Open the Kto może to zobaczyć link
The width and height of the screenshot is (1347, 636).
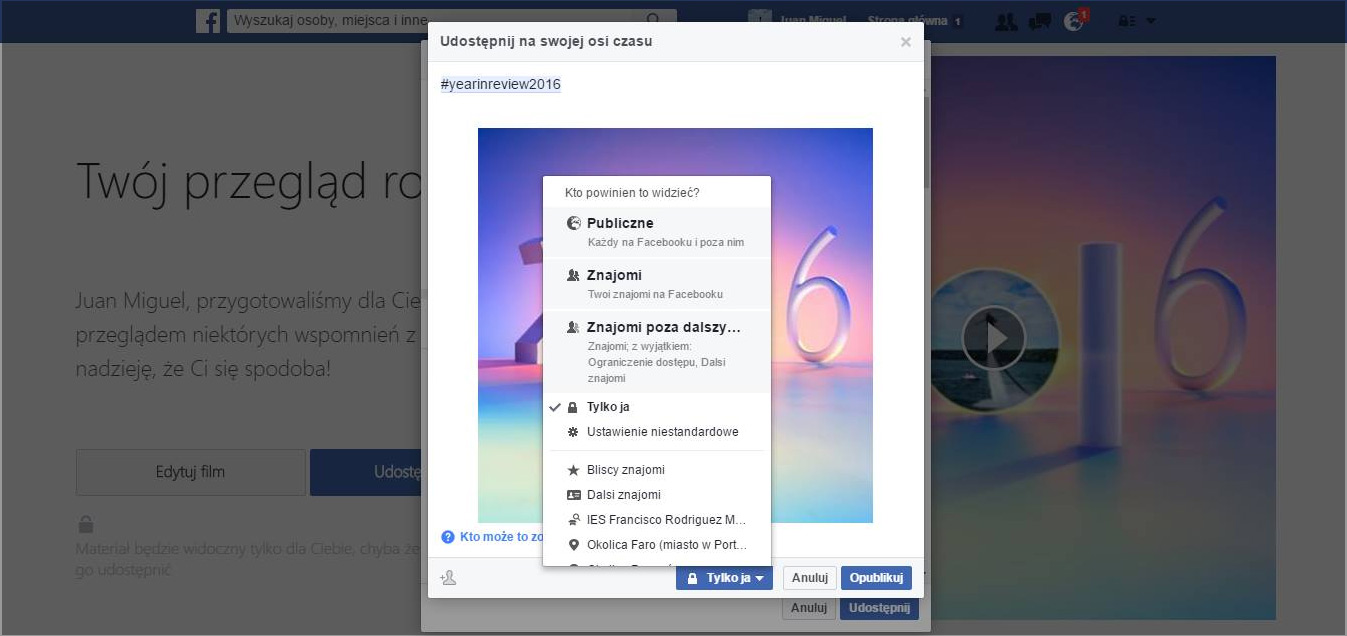501,537
